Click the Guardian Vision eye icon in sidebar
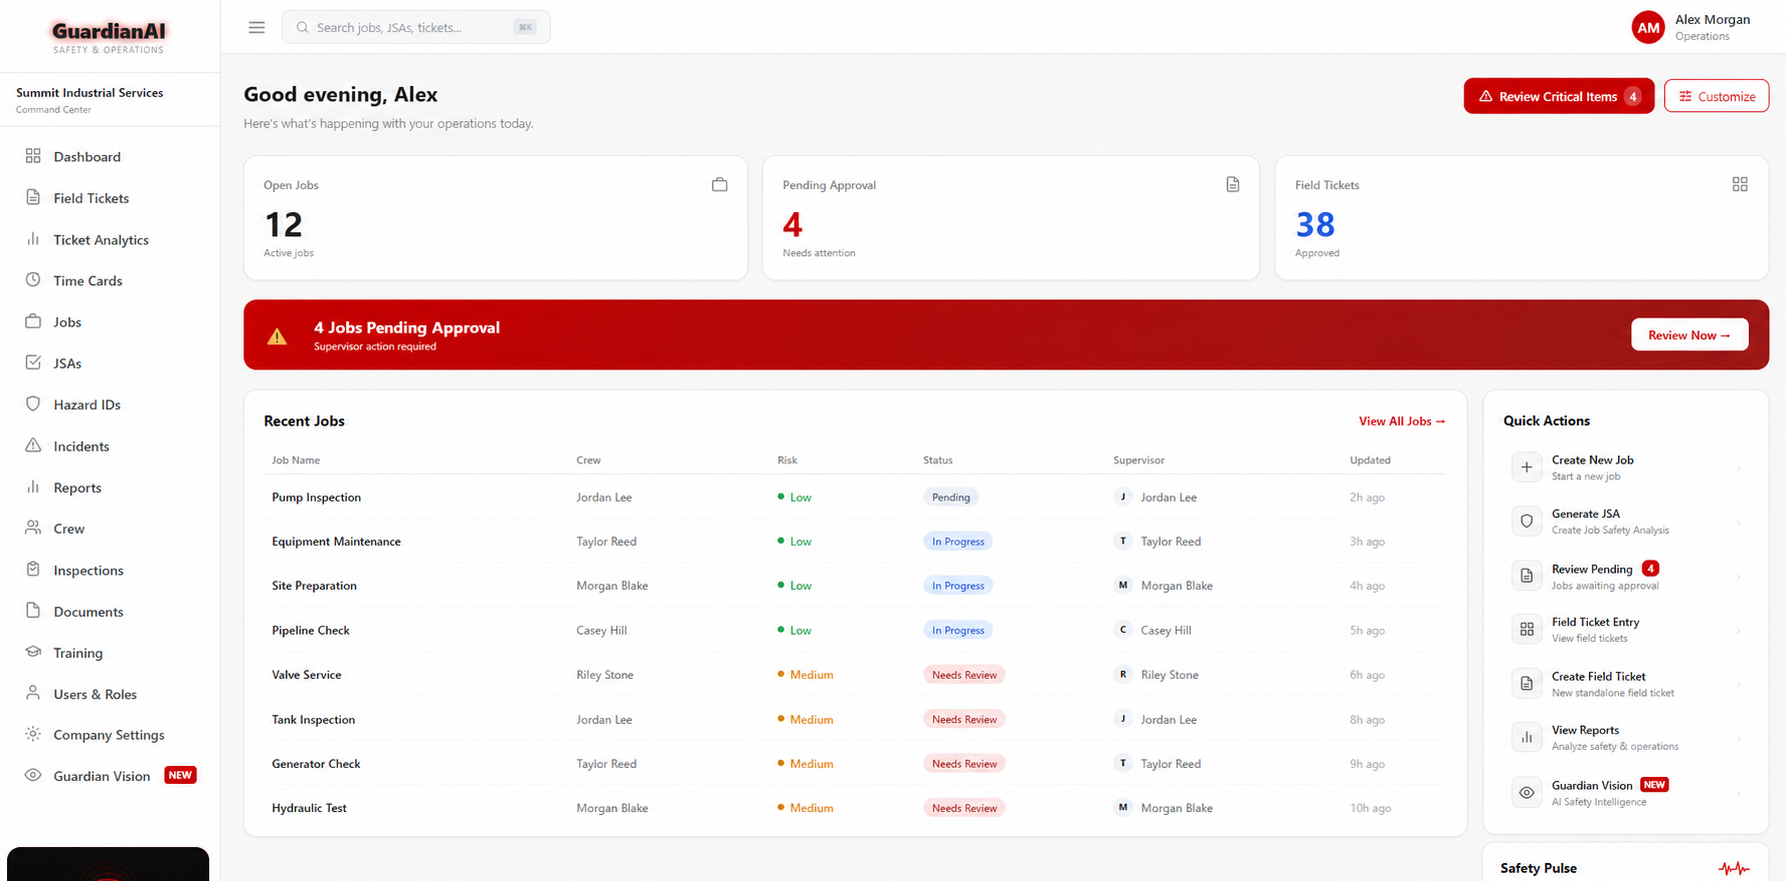 coord(33,775)
